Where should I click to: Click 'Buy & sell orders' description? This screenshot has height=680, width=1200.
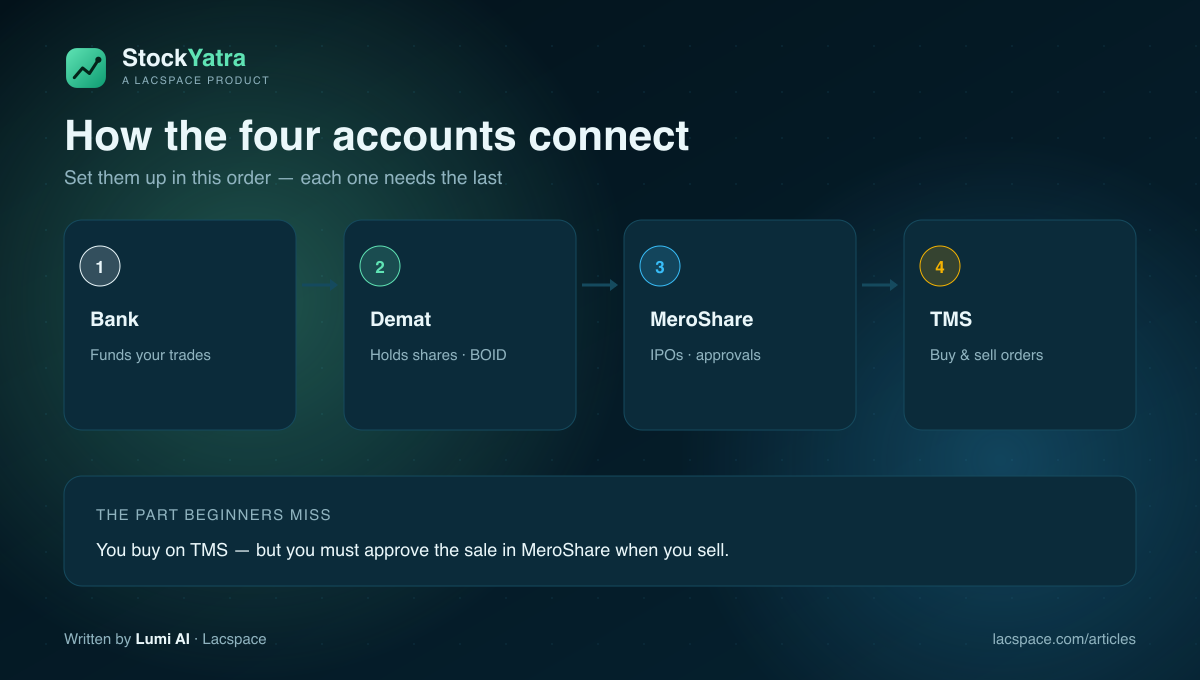click(986, 355)
